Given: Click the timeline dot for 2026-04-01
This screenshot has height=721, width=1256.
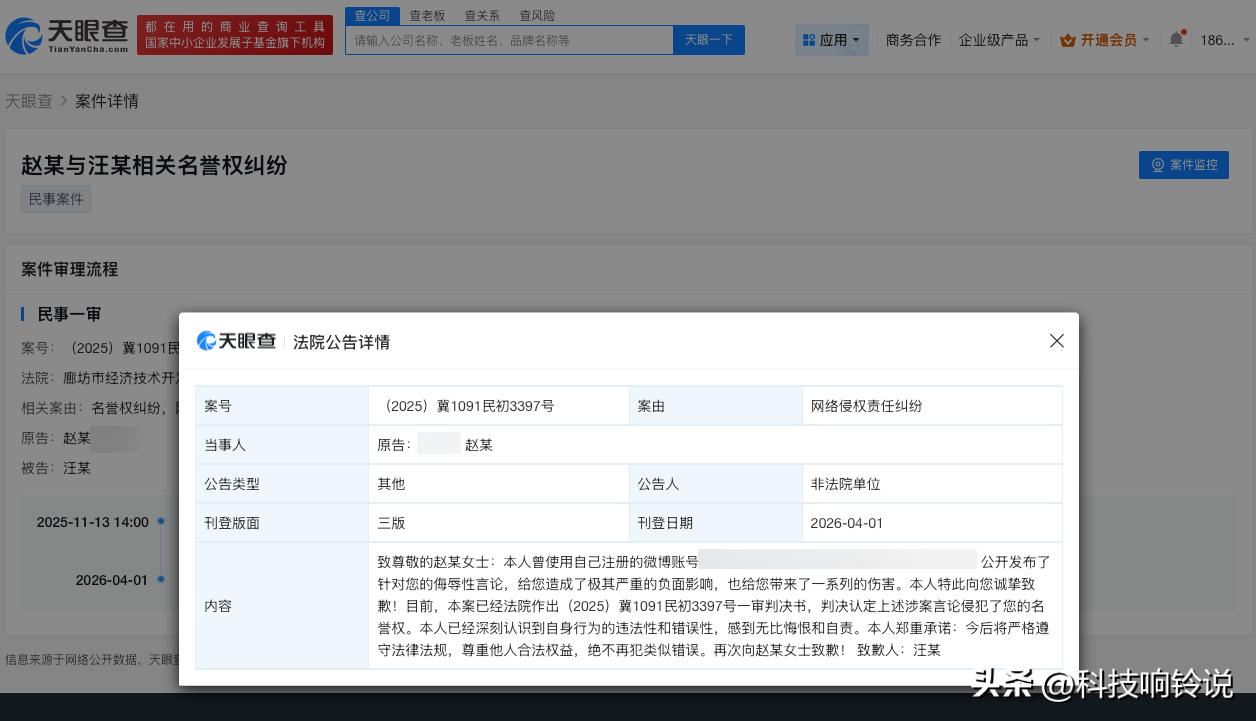Looking at the screenshot, I should point(160,580).
